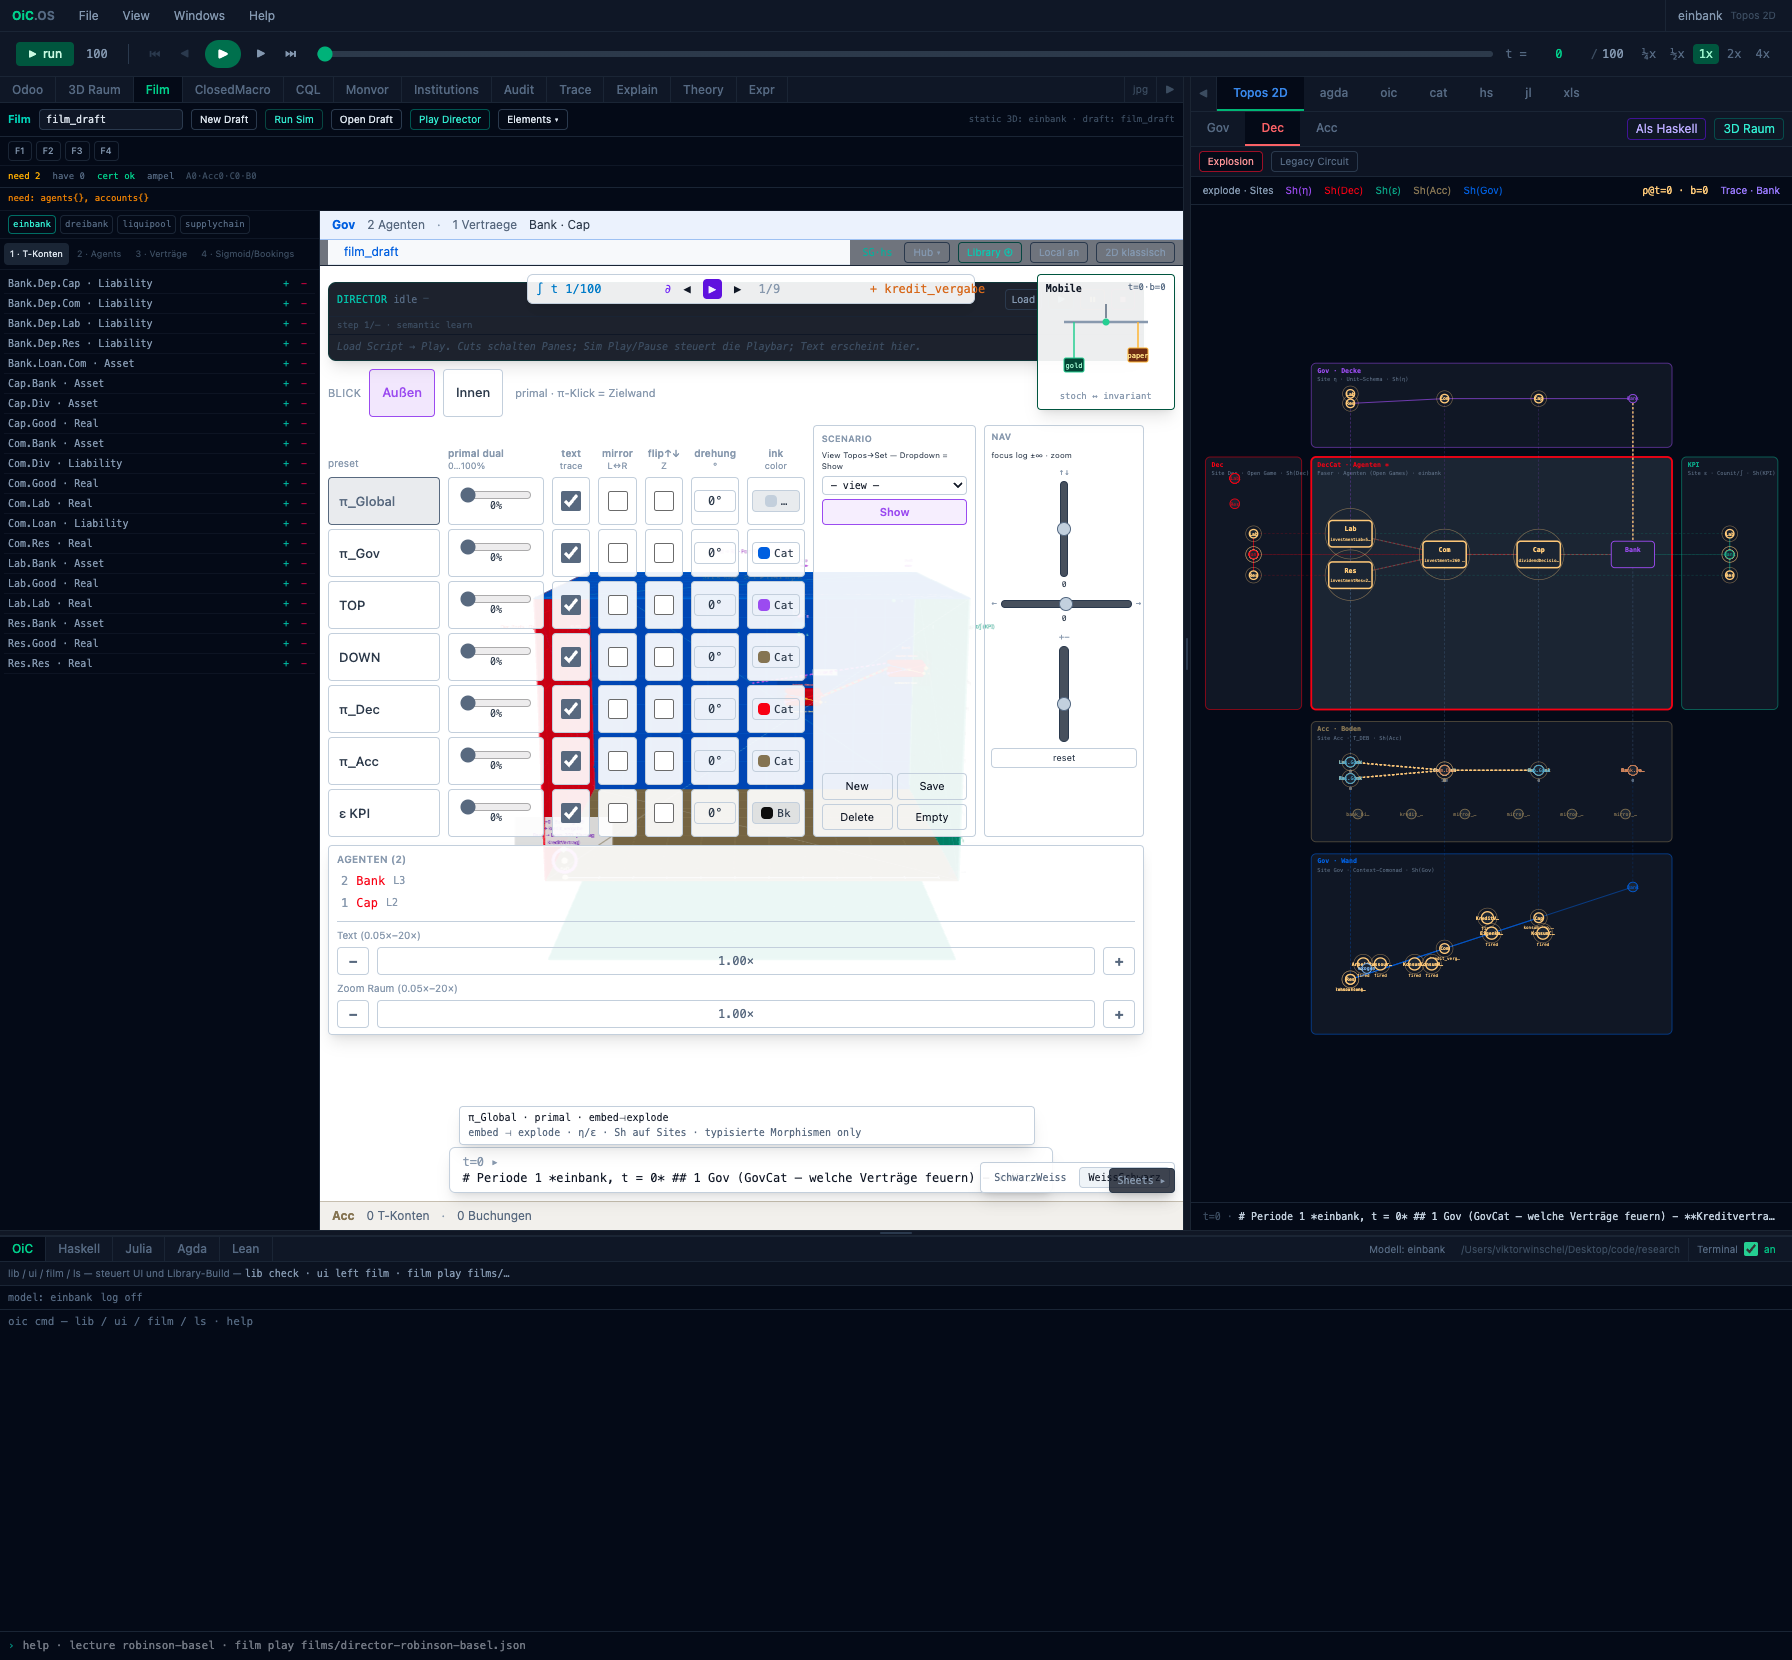Increase Zoom Raum with plus button

[1119, 1014]
